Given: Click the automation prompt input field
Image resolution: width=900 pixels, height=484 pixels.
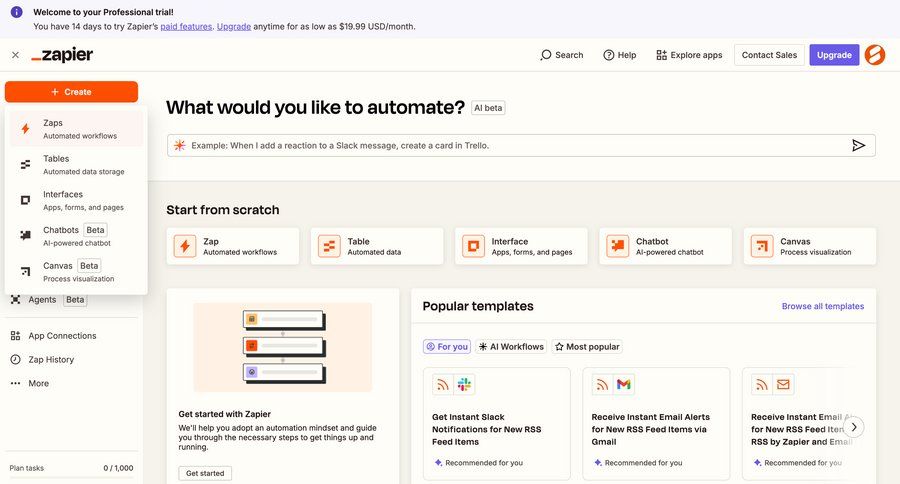Looking at the screenshot, I should (x=521, y=146).
